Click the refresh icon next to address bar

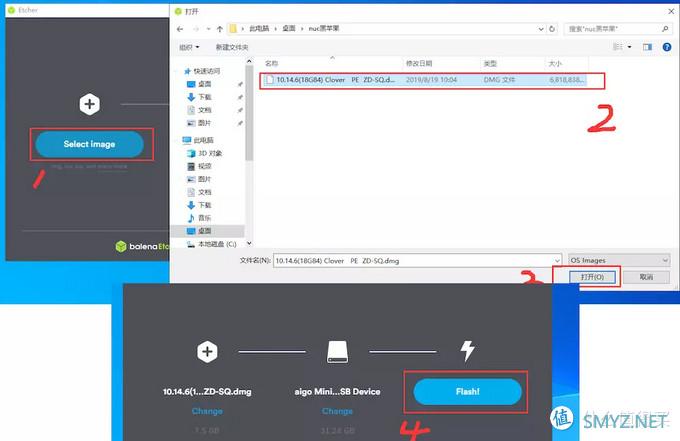coord(552,29)
